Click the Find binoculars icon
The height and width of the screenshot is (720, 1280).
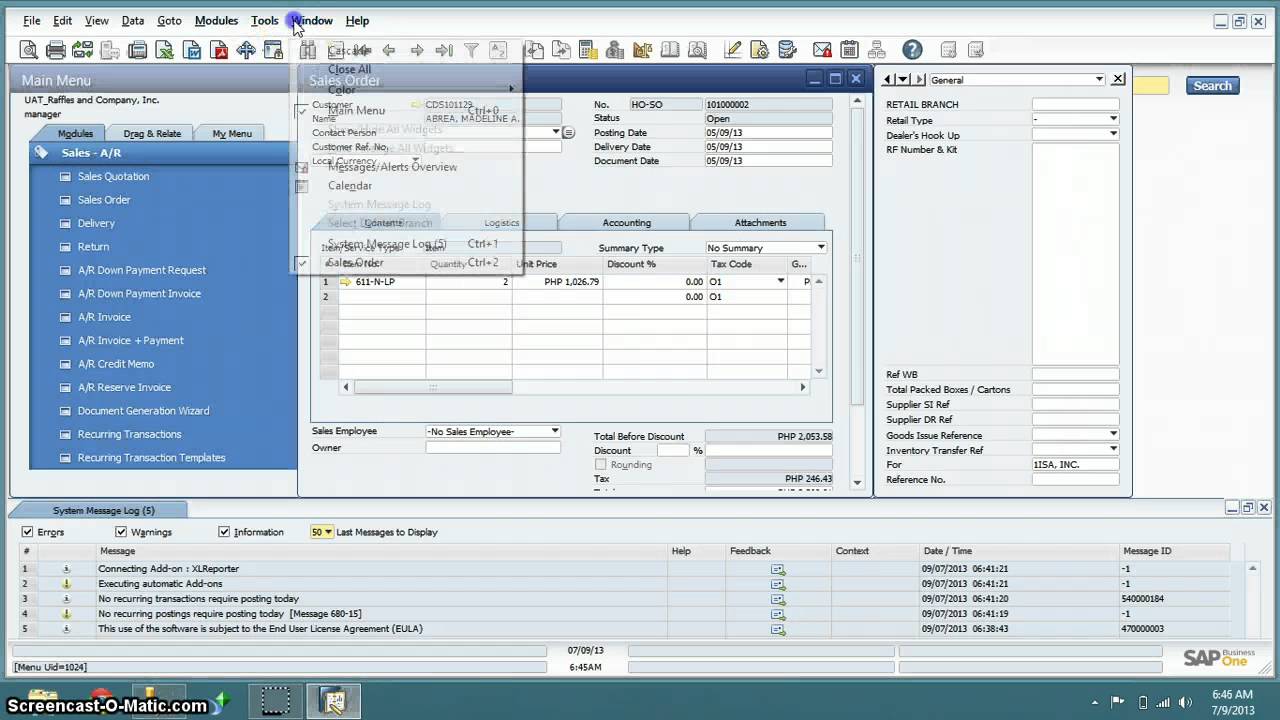point(308,50)
